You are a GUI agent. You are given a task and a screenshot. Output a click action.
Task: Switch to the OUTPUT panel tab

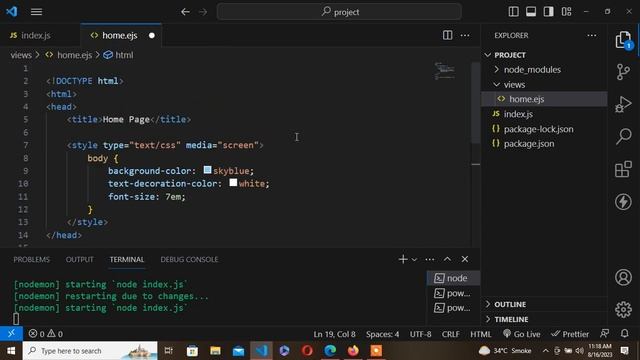[80, 260]
